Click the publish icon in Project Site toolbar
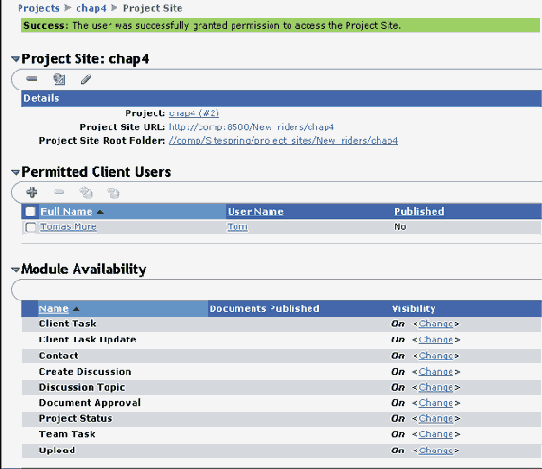The image size is (542, 469). (59, 79)
